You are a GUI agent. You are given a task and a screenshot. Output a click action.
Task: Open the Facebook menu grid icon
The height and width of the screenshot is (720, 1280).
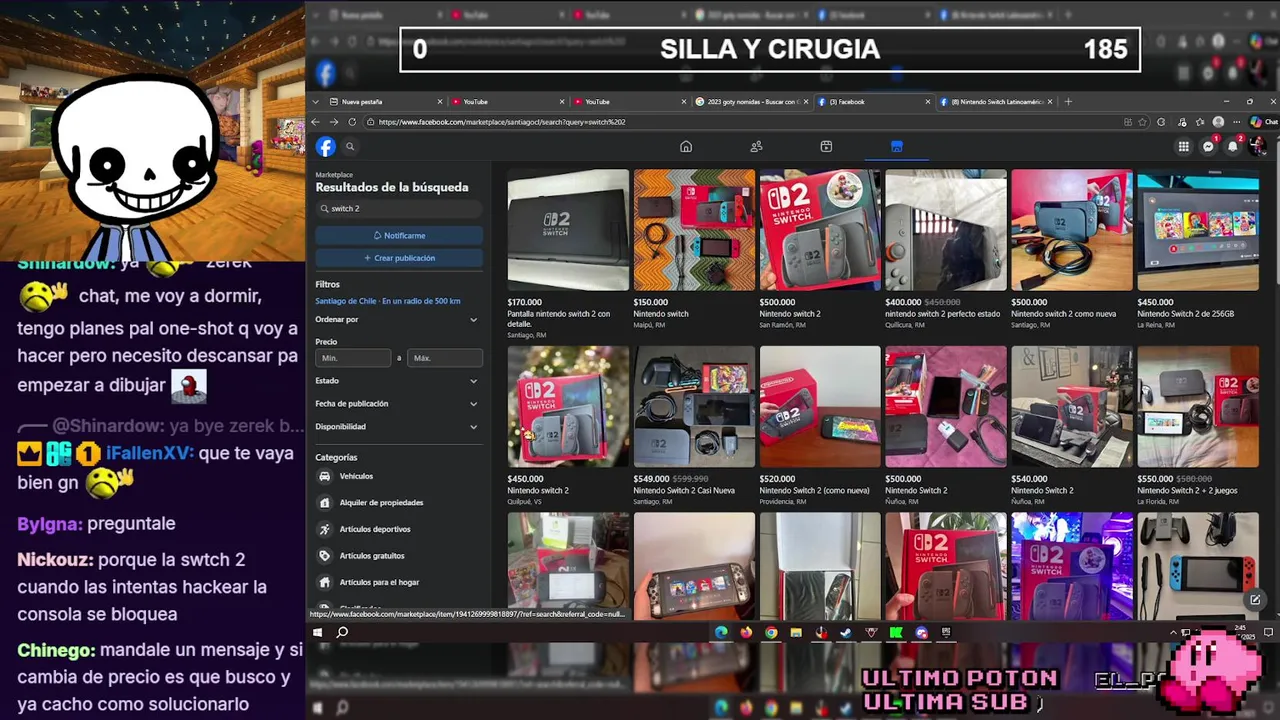click(x=1184, y=147)
